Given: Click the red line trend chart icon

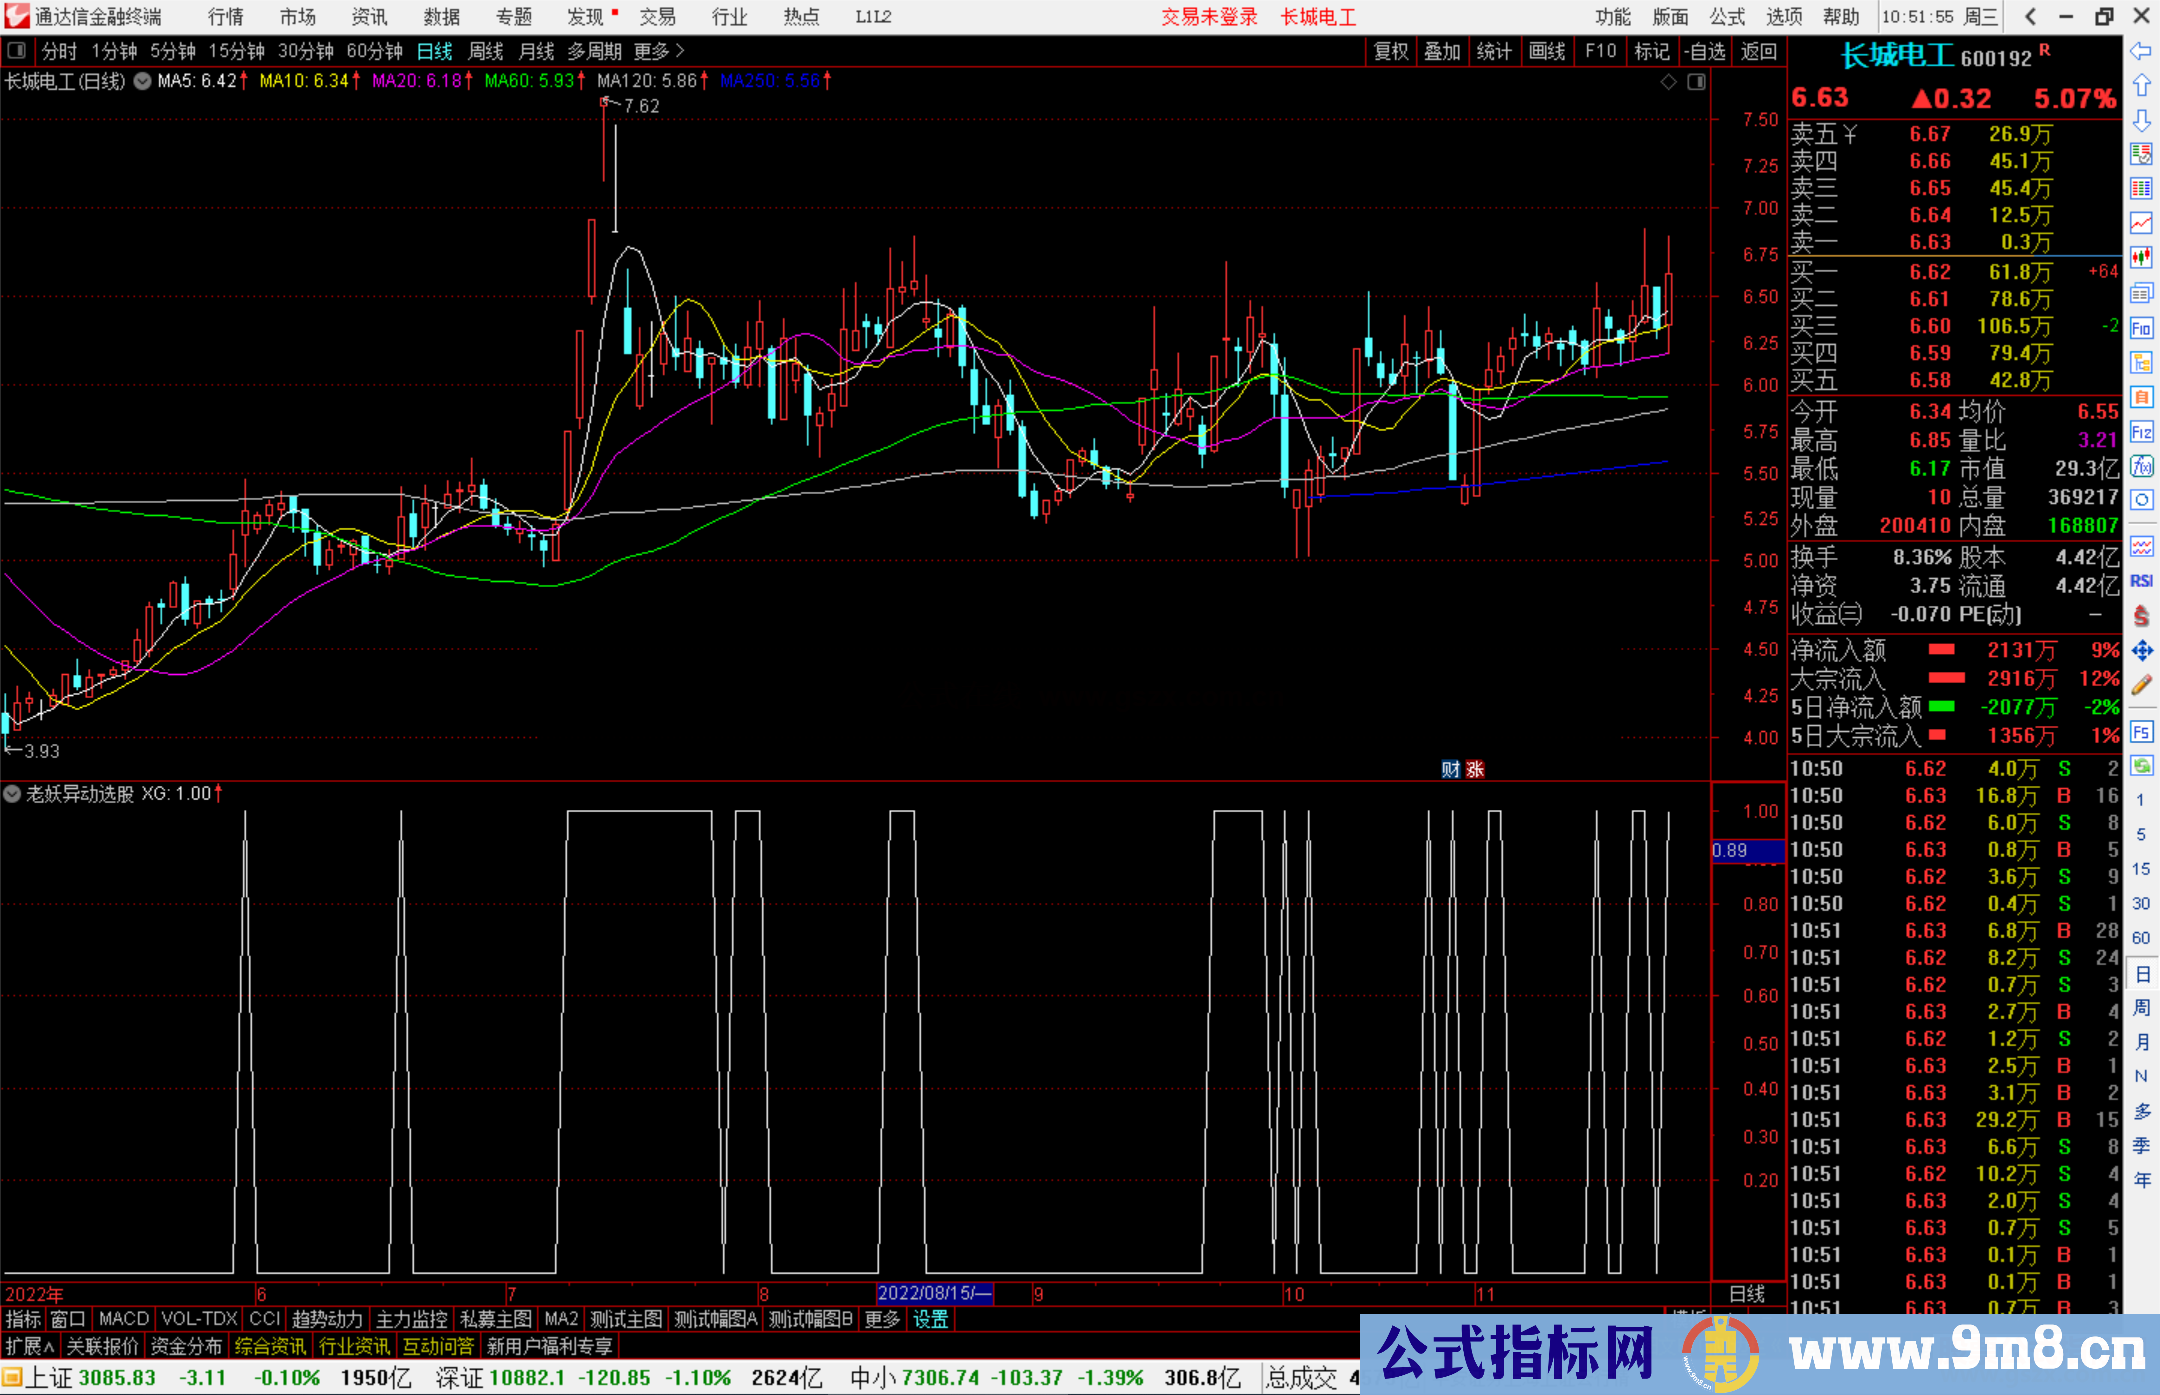Looking at the screenshot, I should coord(2141,222).
